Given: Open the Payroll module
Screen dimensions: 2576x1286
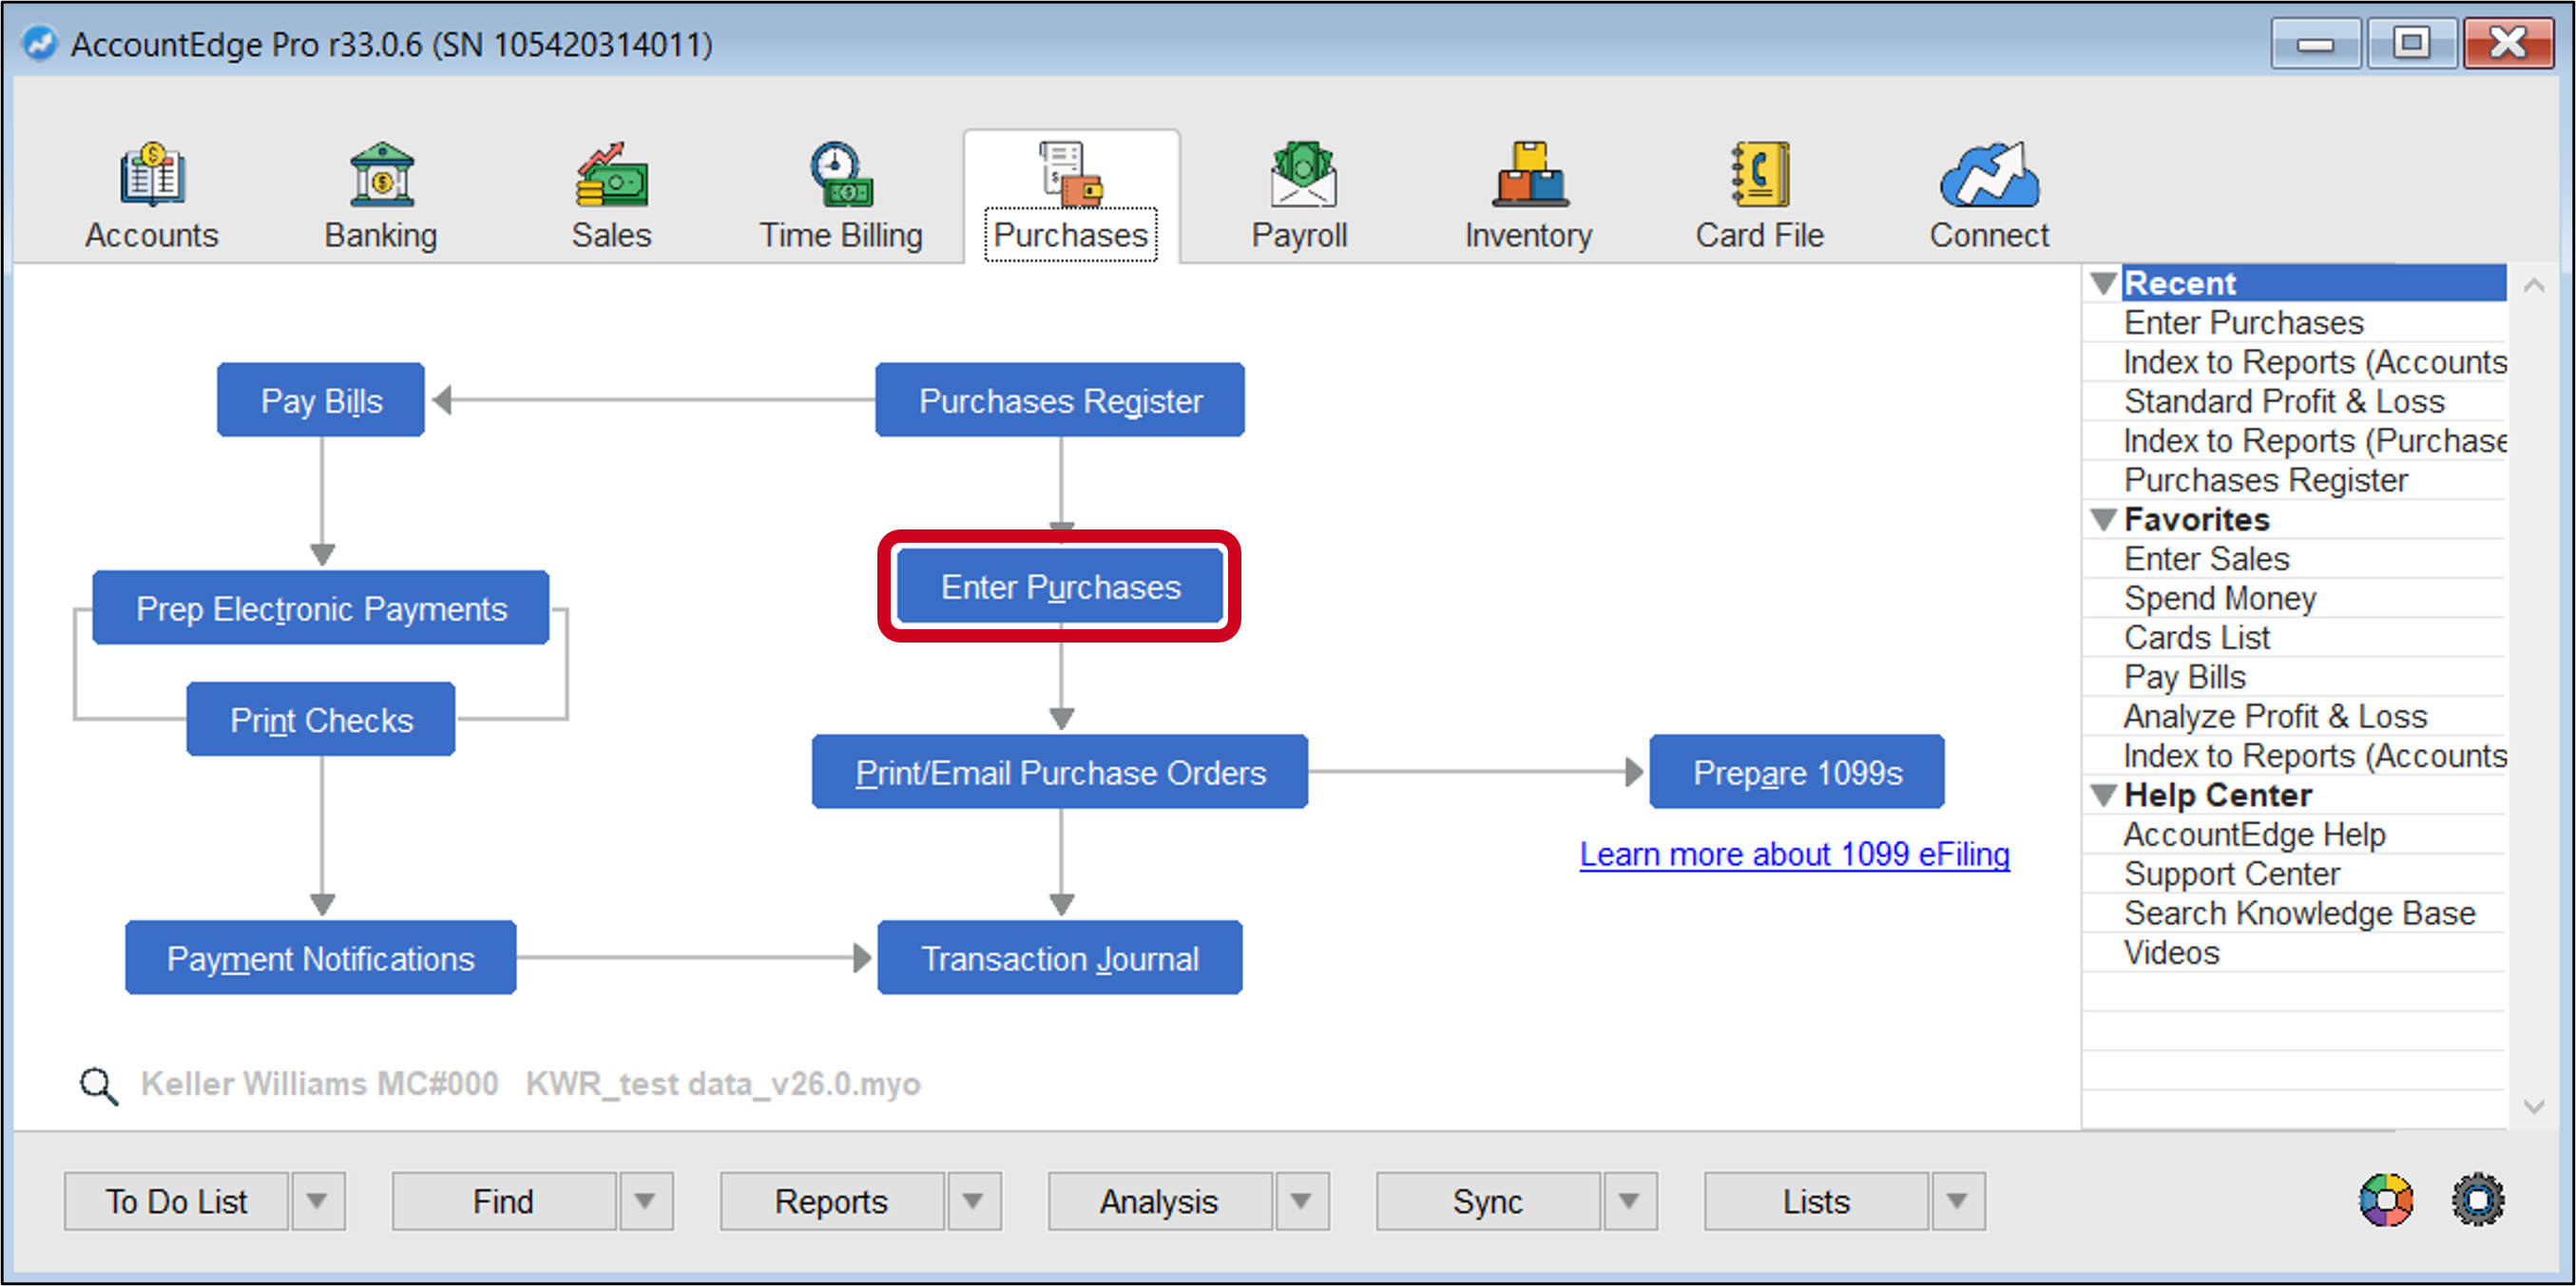Looking at the screenshot, I should coord(1300,195).
